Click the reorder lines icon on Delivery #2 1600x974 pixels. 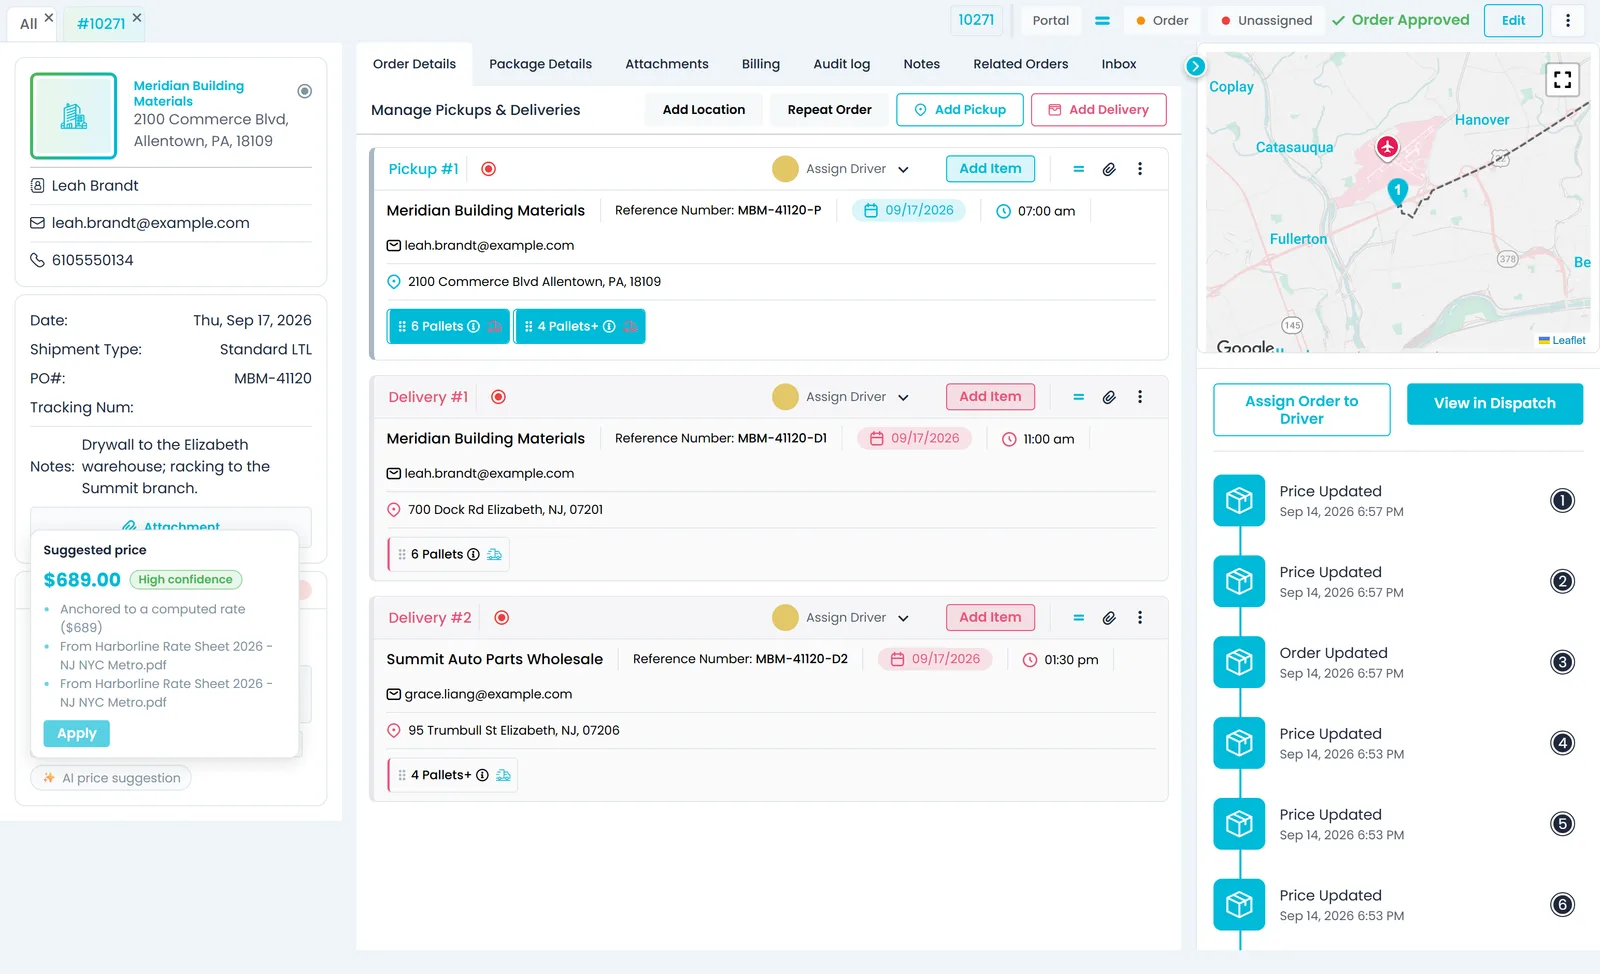point(1078,618)
